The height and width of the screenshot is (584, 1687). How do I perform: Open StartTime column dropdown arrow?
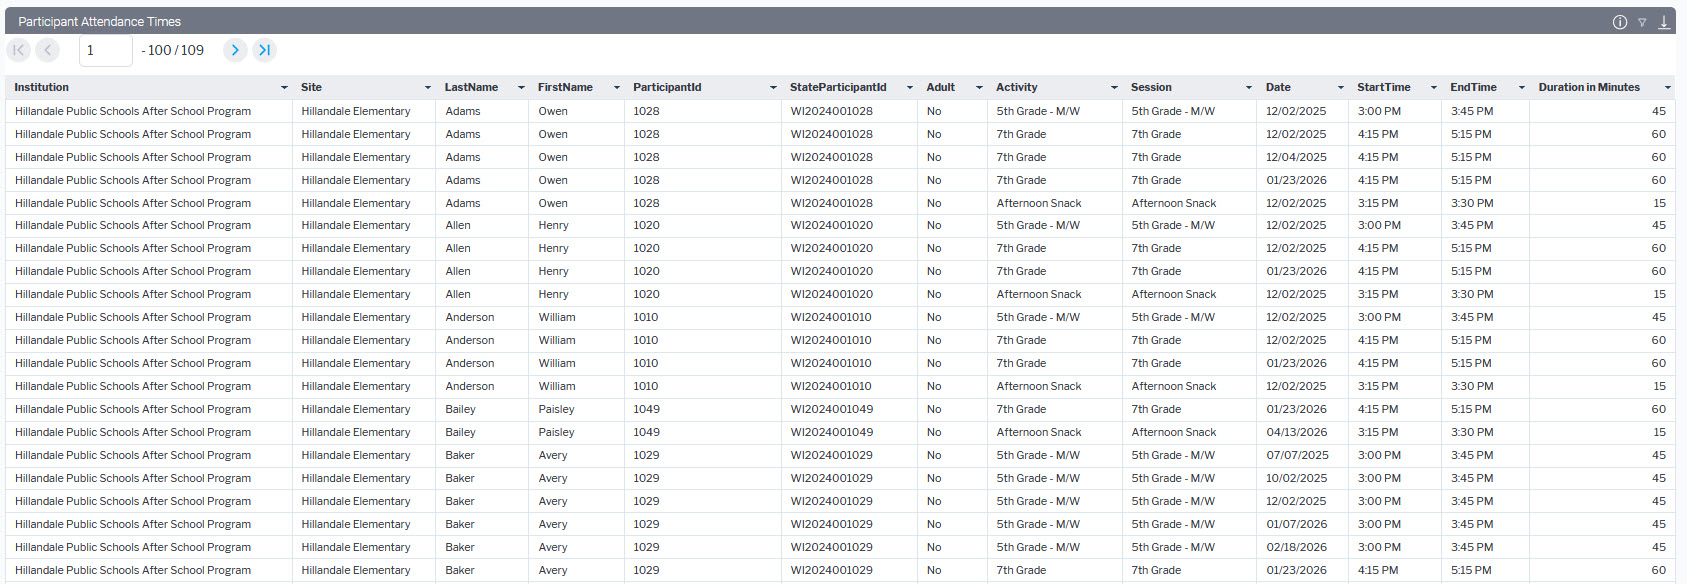pos(1434,88)
